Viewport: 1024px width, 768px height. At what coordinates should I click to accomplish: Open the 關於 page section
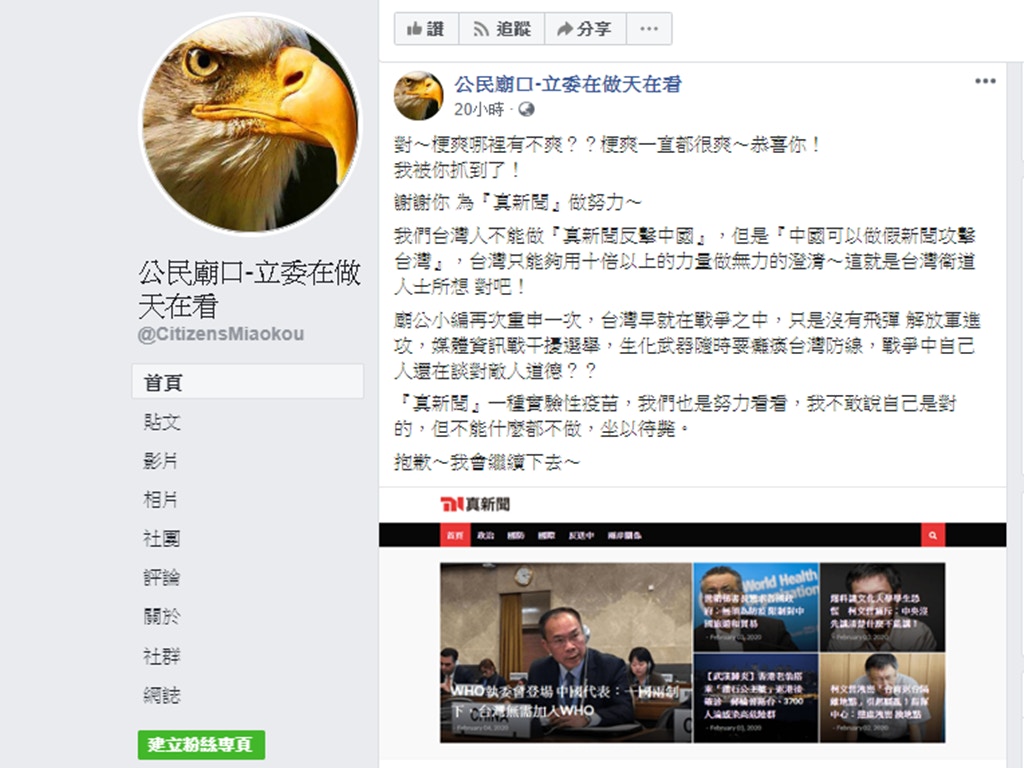(x=161, y=616)
